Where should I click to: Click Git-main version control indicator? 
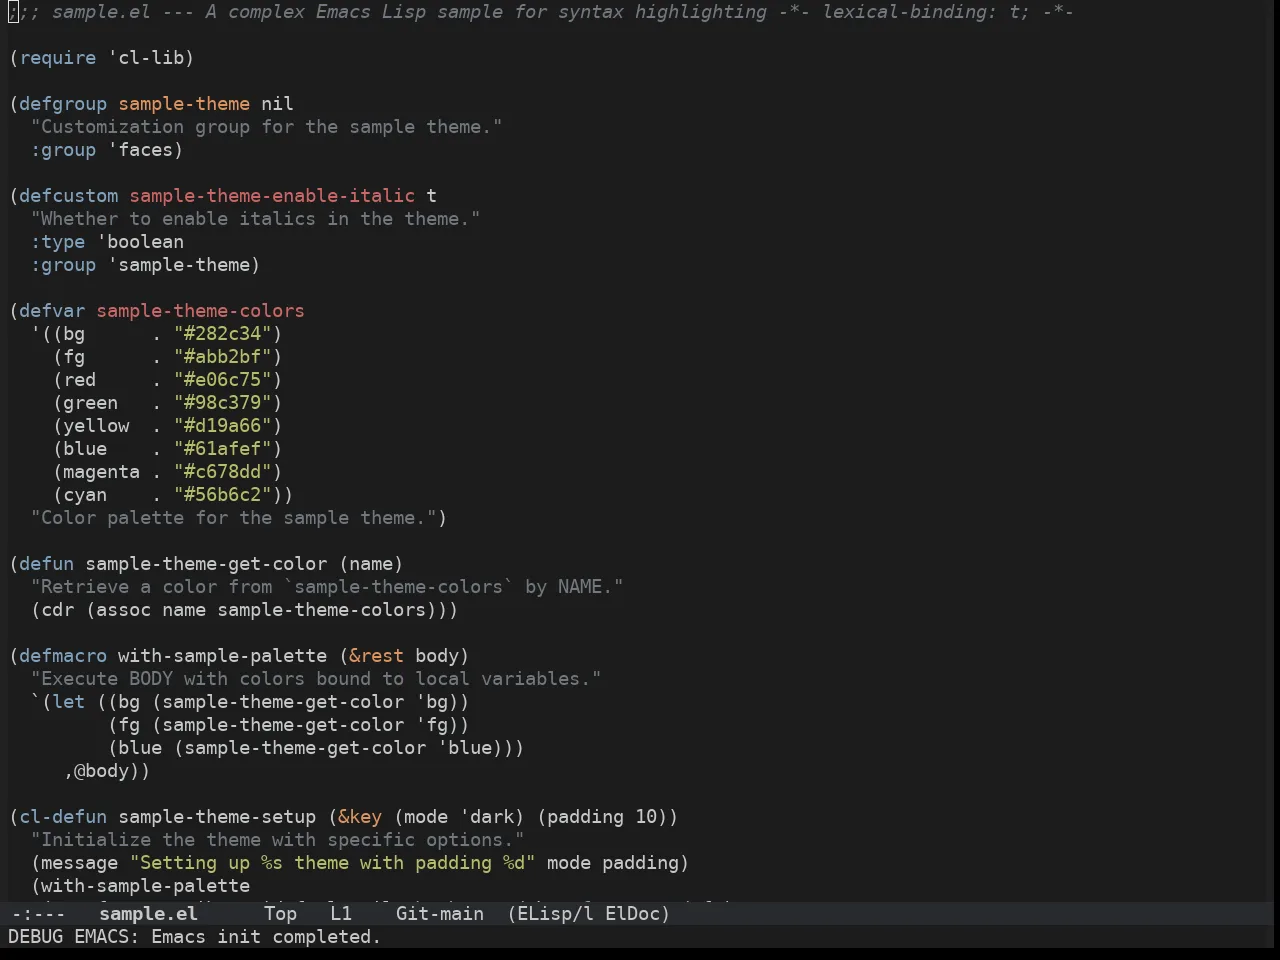[440, 914]
